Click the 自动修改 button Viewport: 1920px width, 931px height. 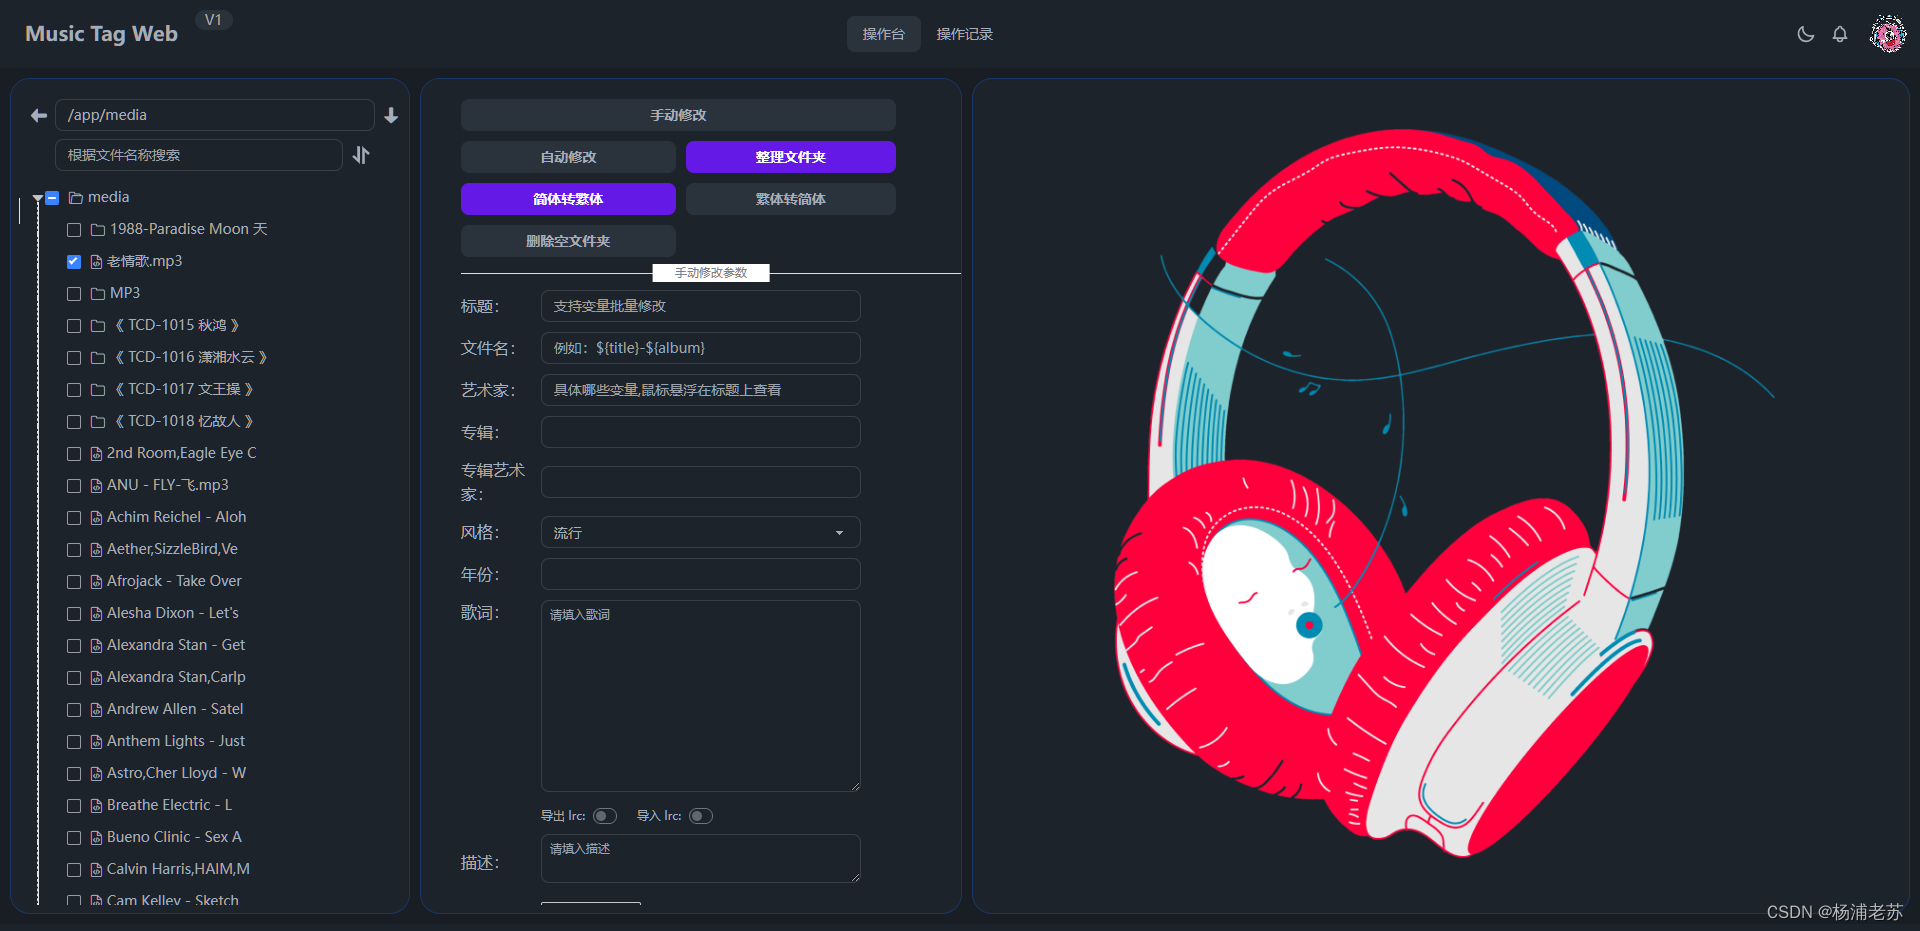point(568,157)
